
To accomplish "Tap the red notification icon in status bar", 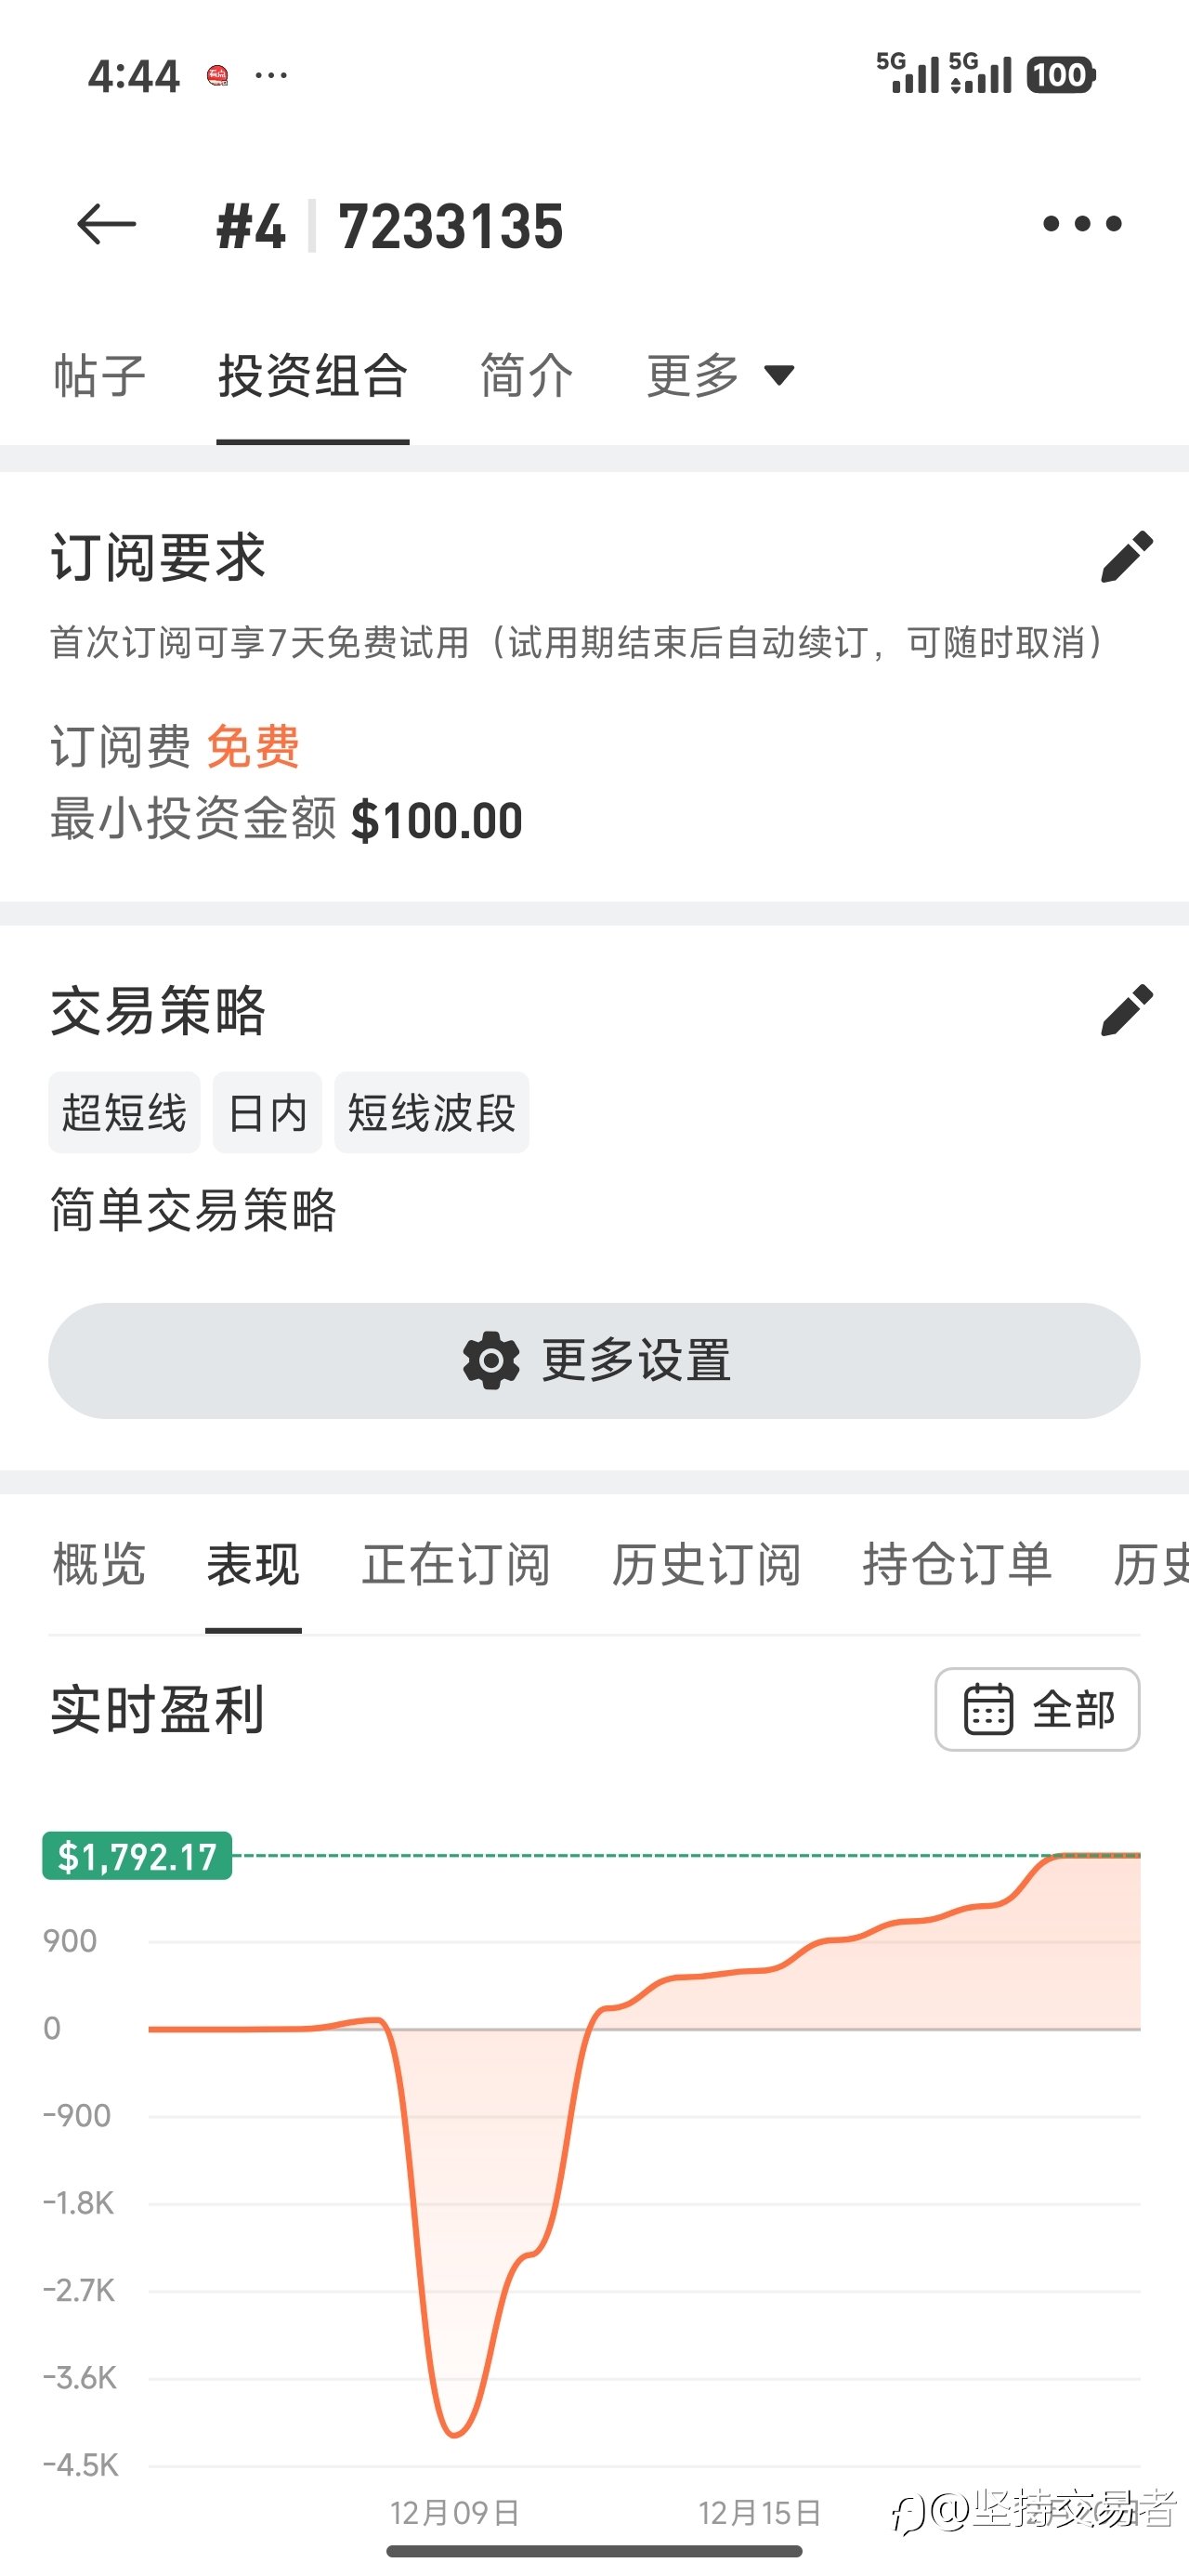I will tap(217, 75).
